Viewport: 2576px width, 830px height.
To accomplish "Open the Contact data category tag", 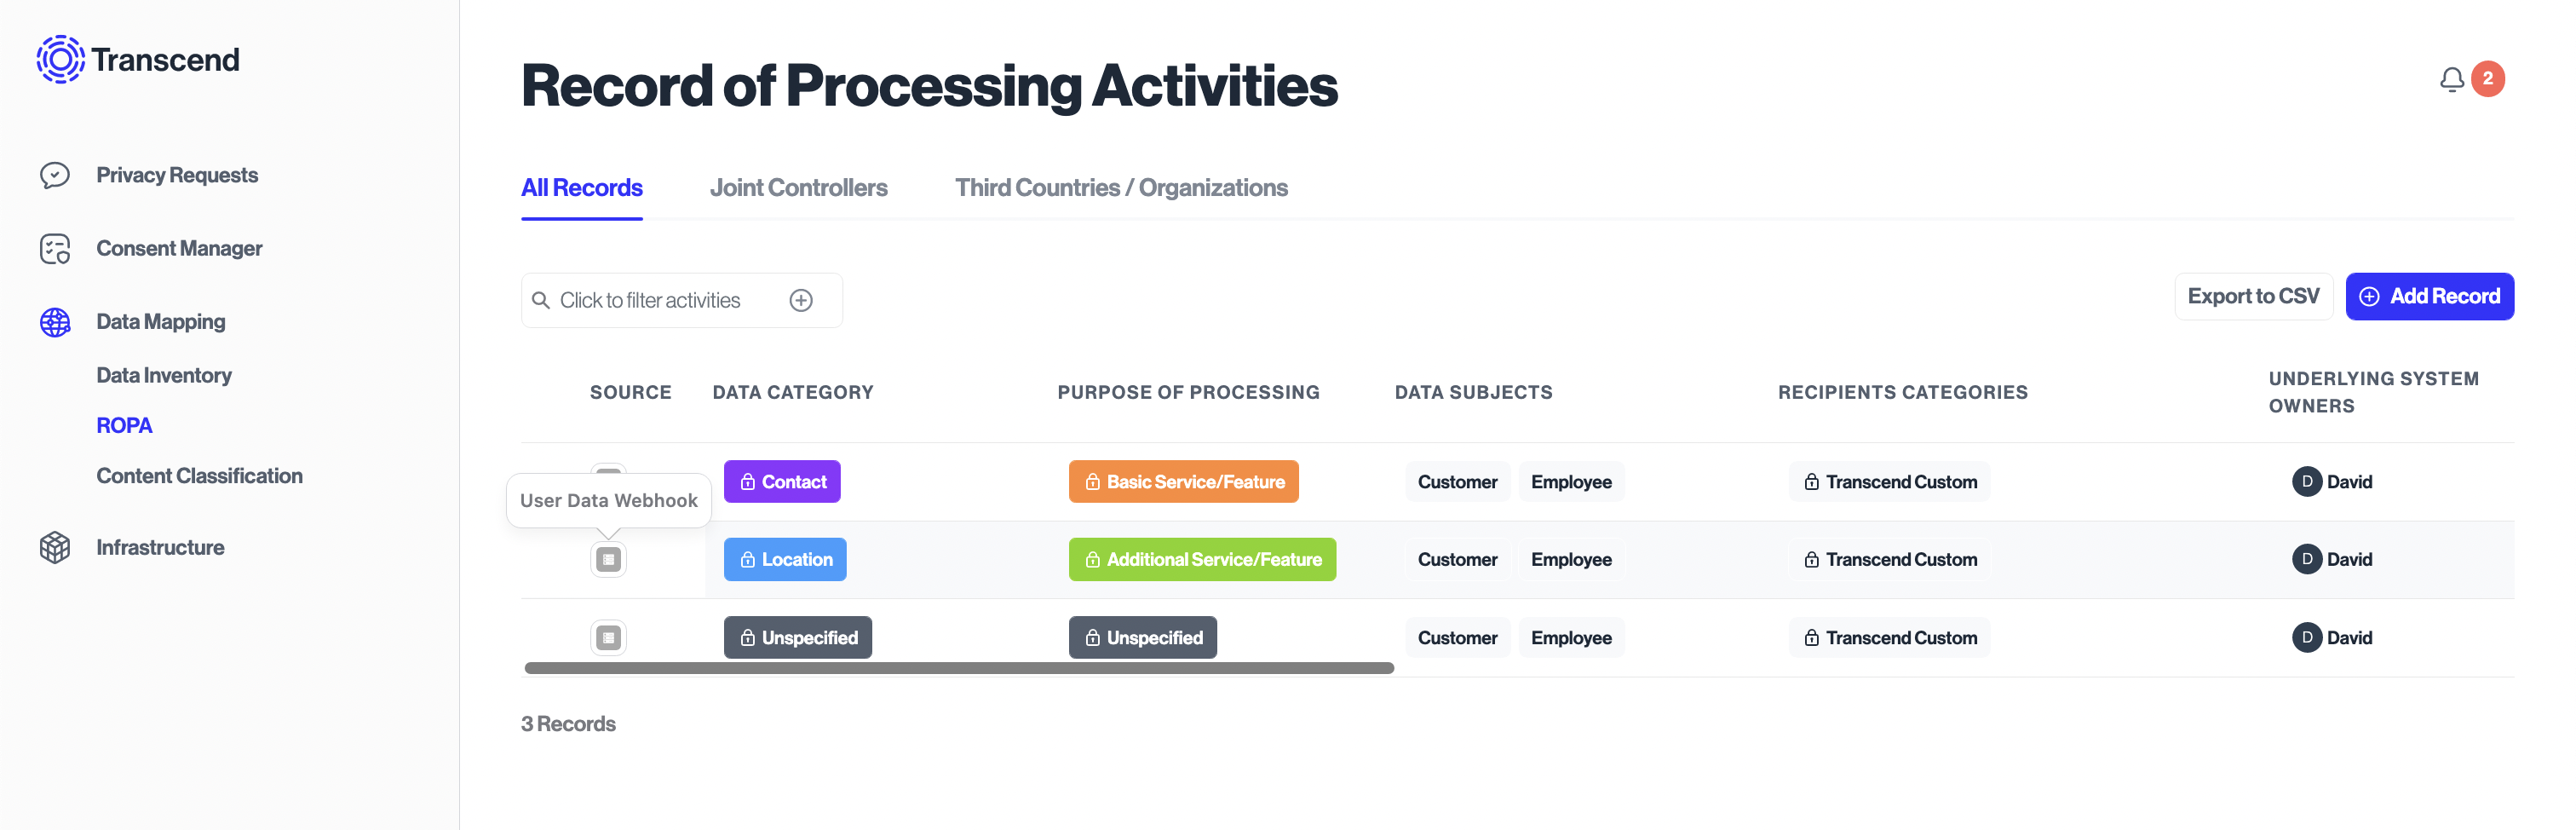I will click(x=782, y=482).
